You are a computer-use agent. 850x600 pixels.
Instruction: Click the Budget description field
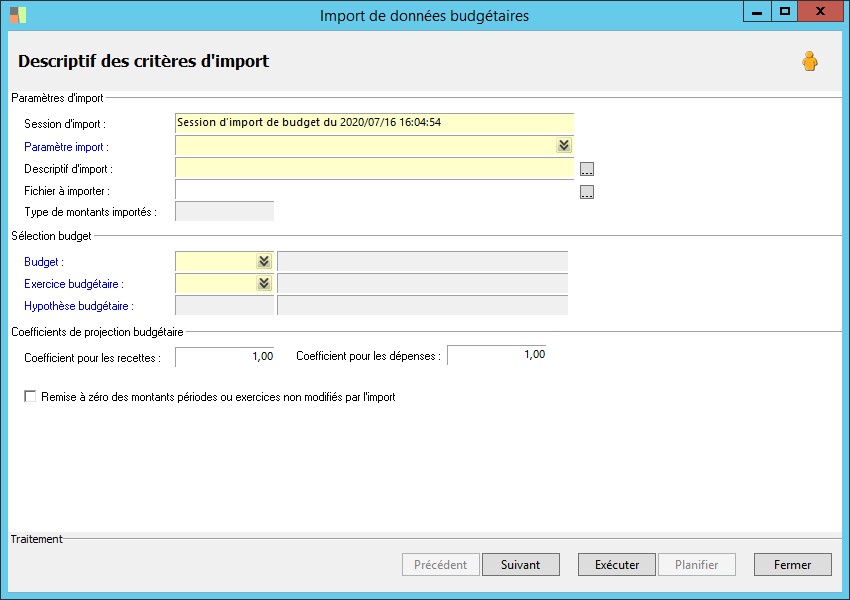tap(422, 261)
